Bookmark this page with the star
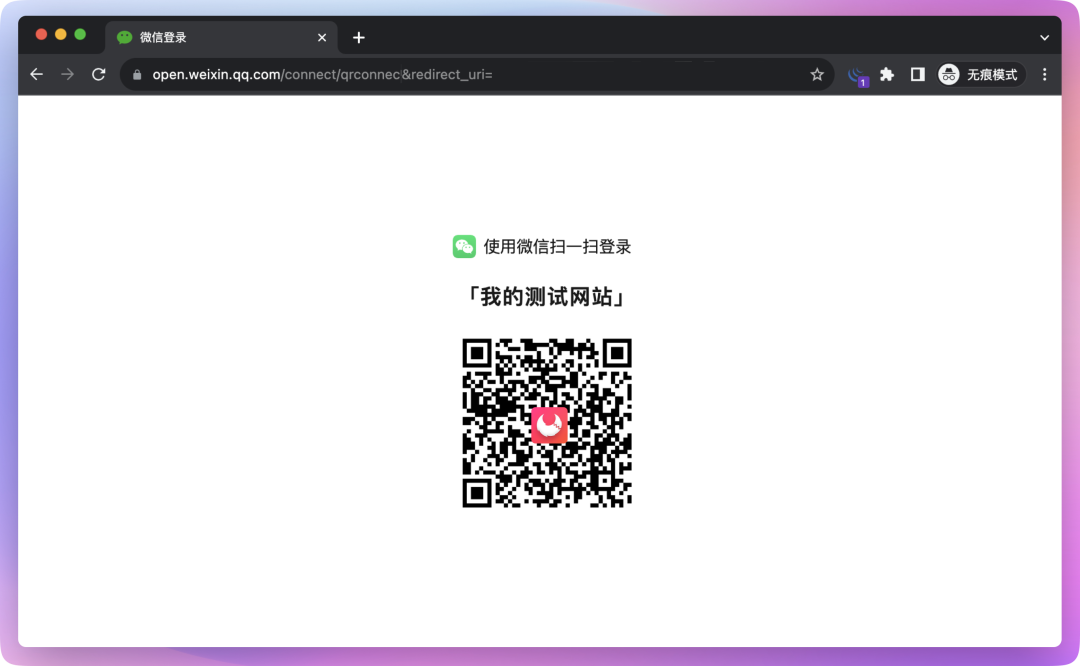1080x666 pixels. point(817,74)
